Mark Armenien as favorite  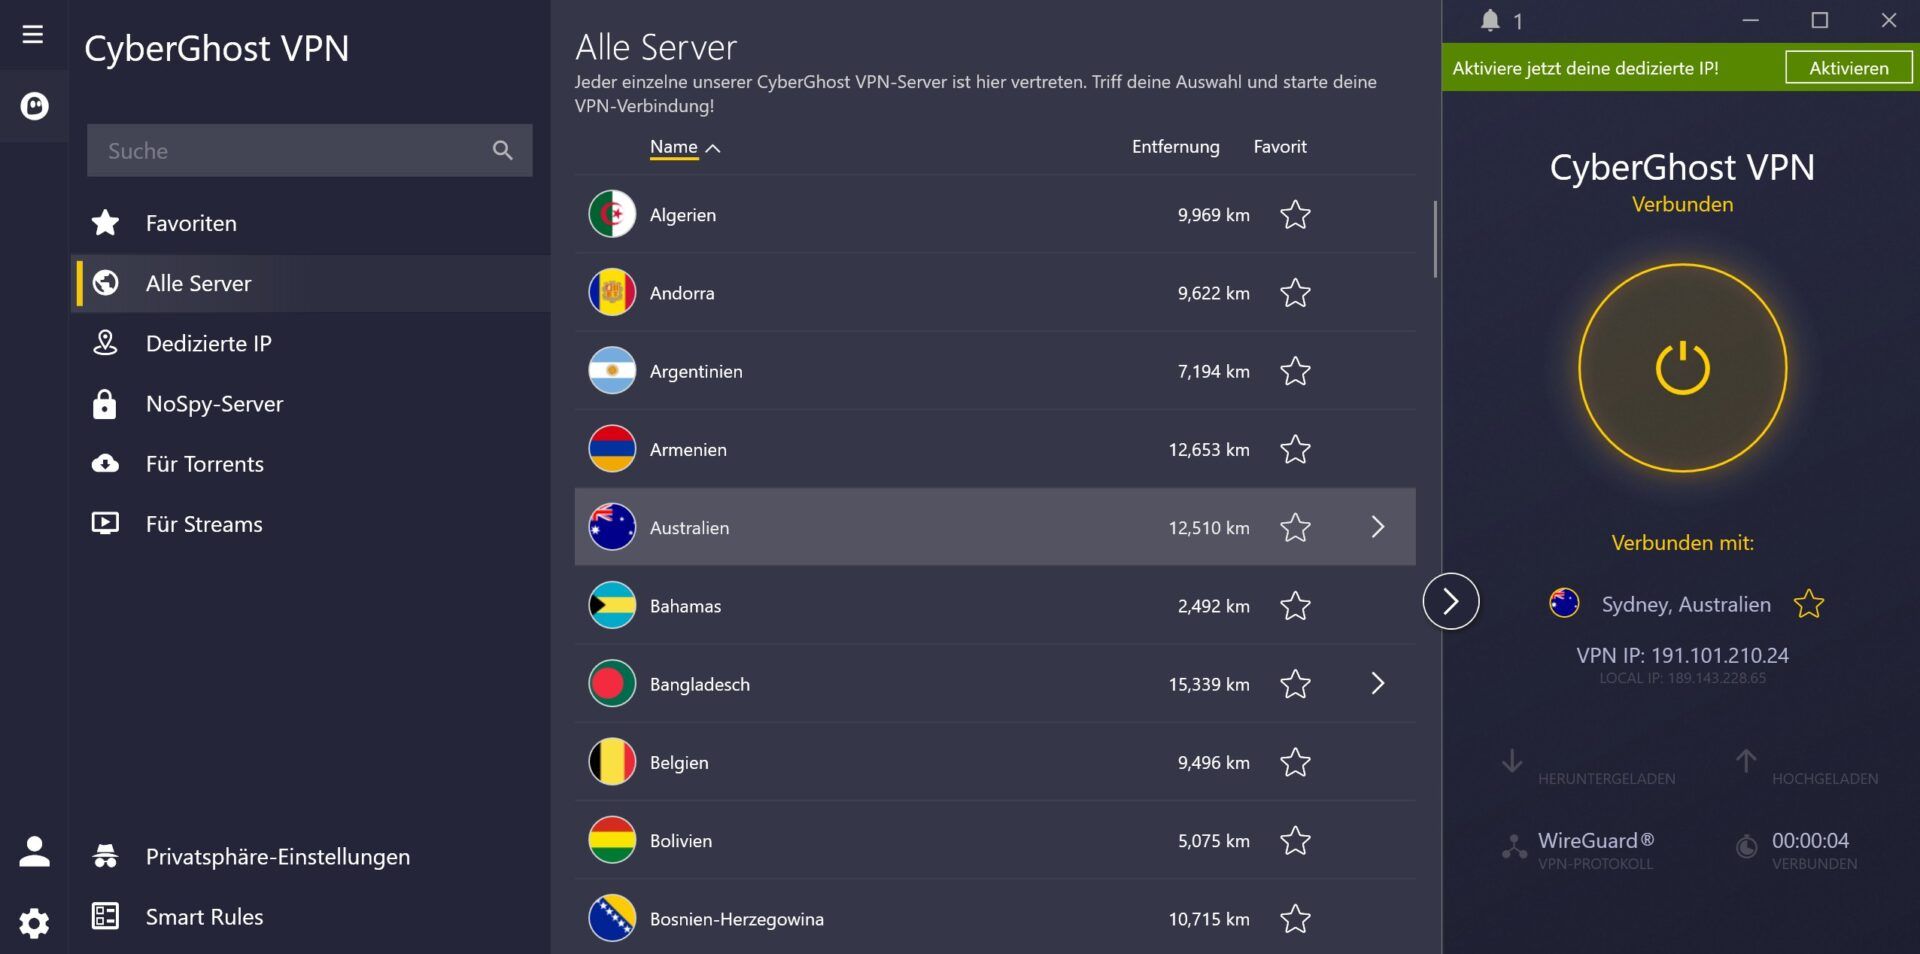[1295, 449]
